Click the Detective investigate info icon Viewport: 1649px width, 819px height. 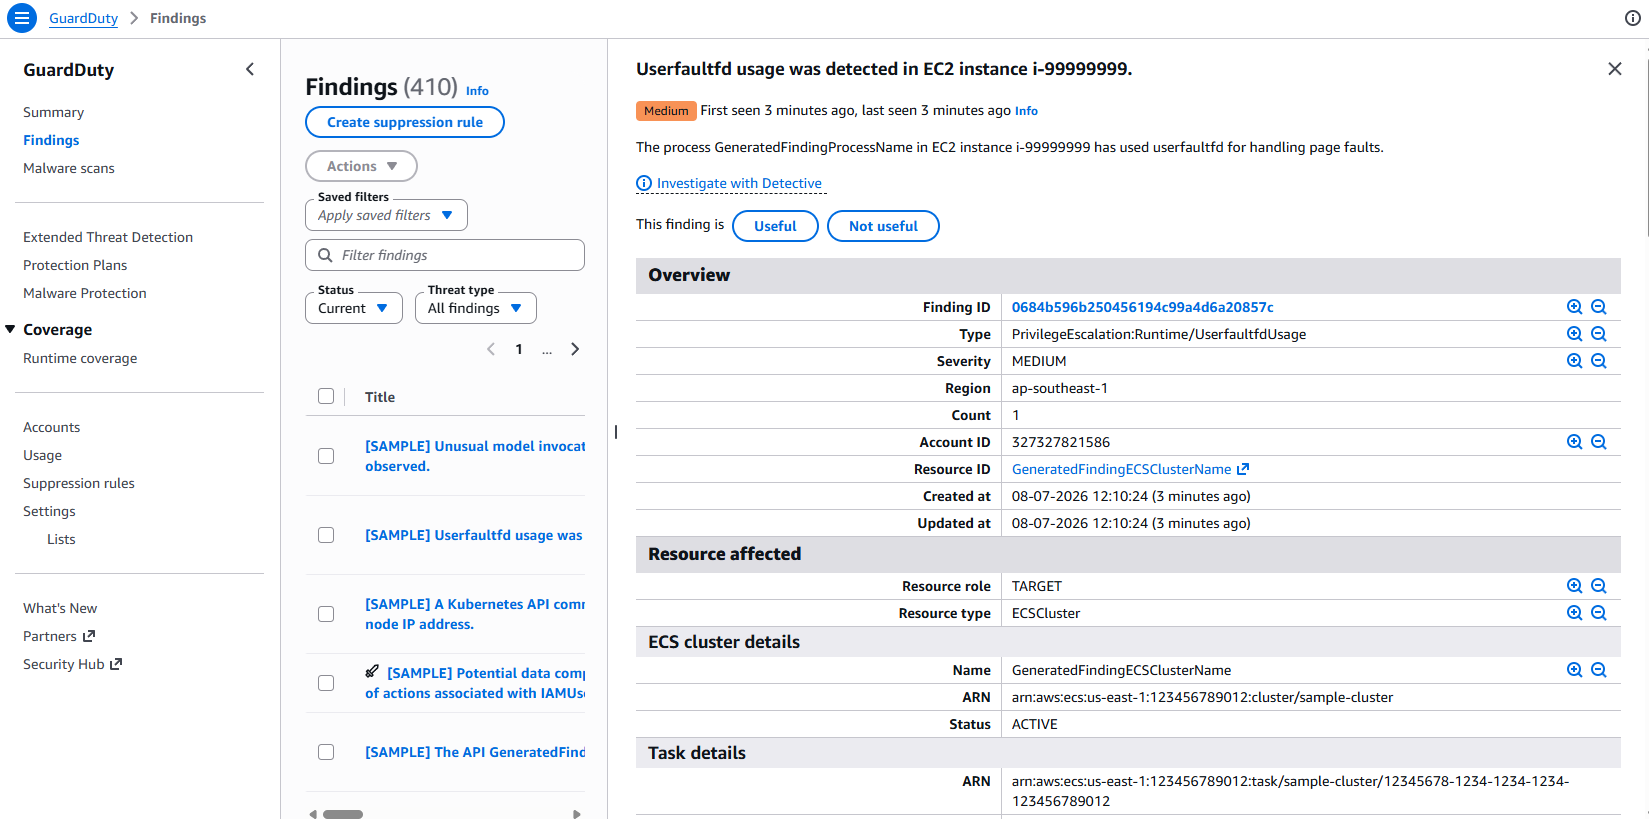pos(644,183)
